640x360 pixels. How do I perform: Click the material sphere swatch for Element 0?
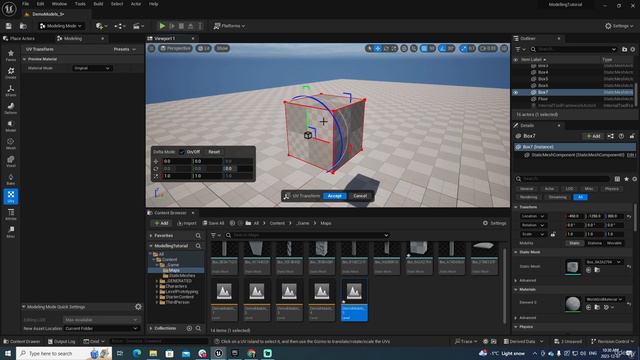pyautogui.click(x=573, y=304)
